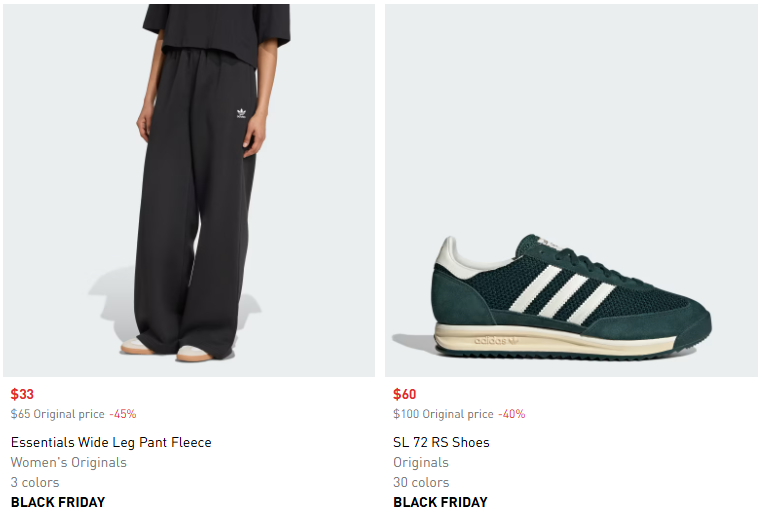Click the $60 sale price
764x520 pixels.
(x=404, y=394)
